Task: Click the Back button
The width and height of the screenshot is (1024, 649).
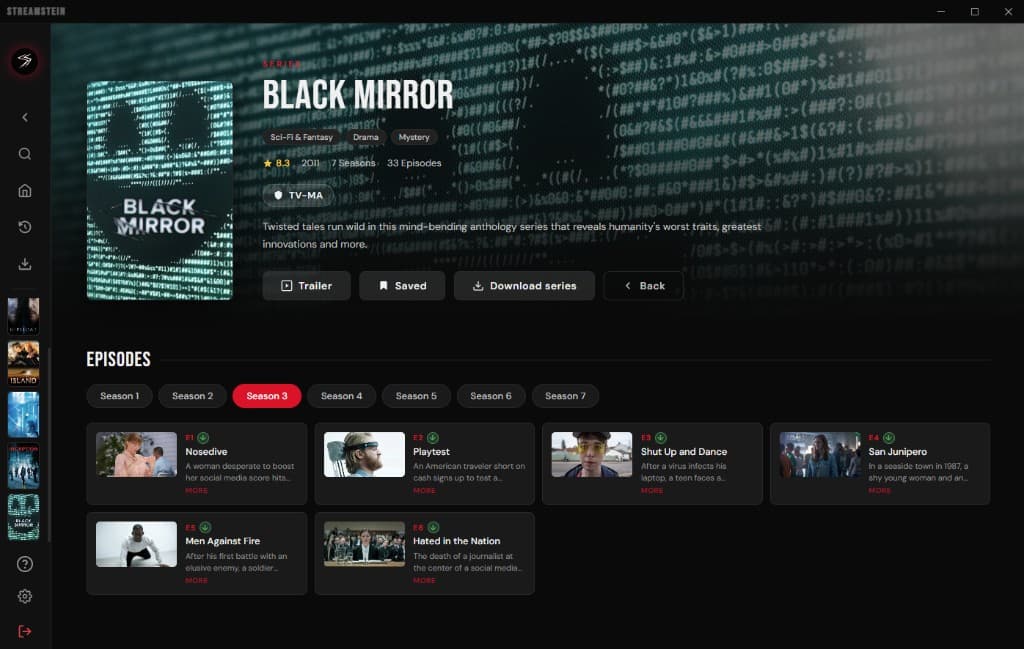Action: 643,286
